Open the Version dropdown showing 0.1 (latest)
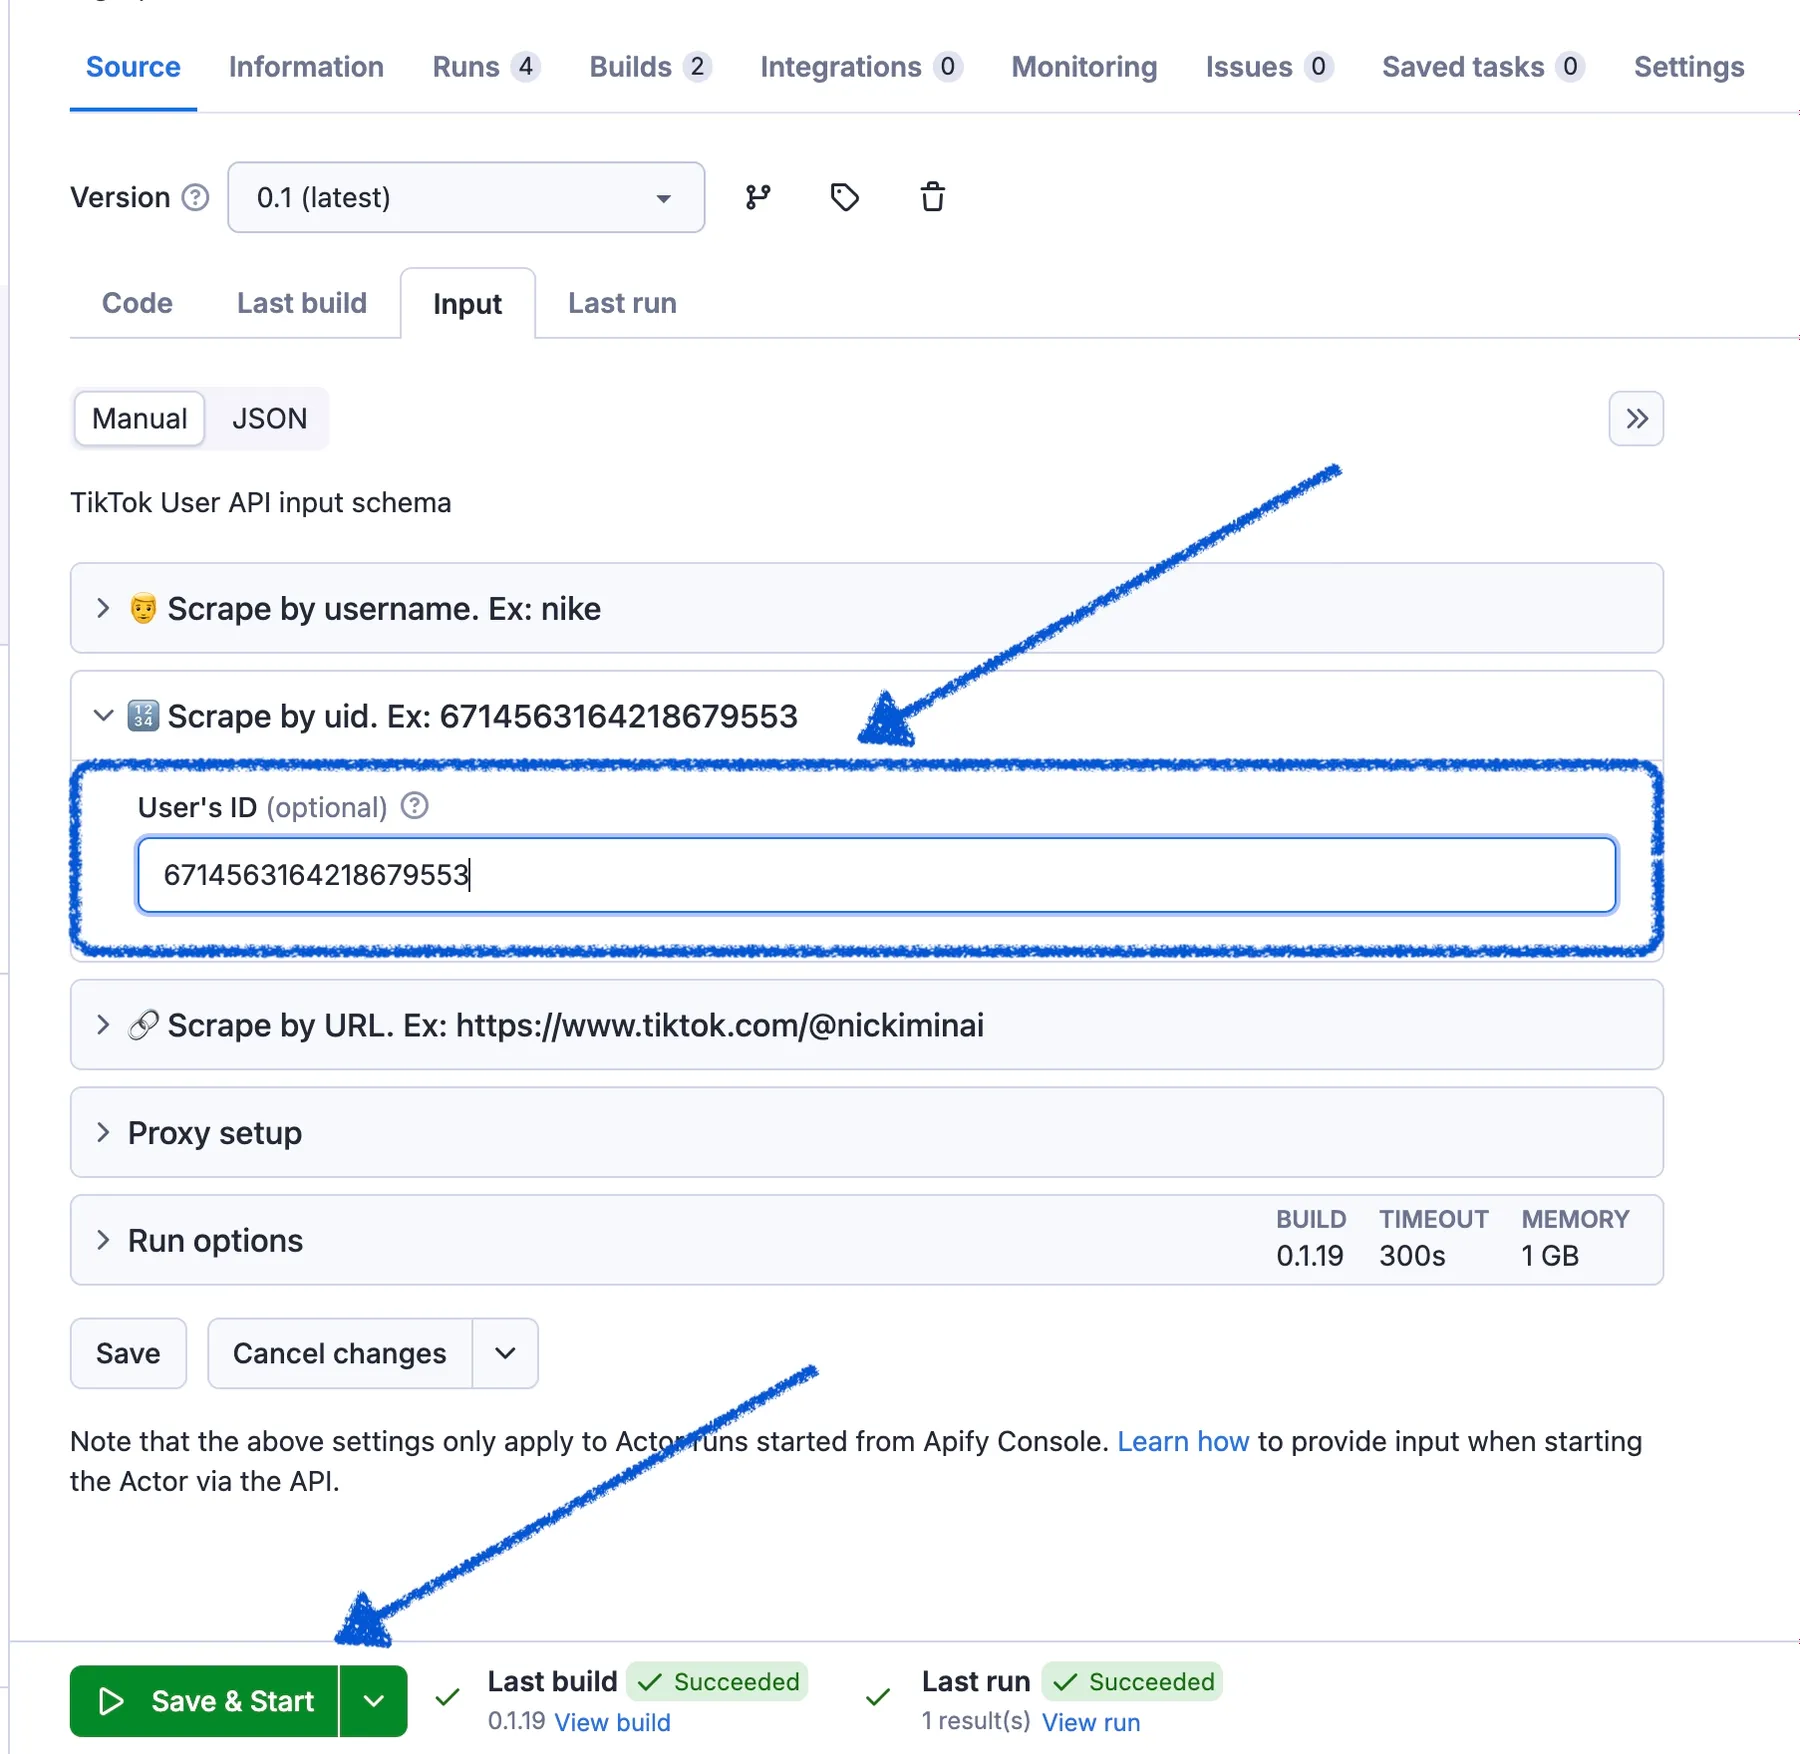1800x1754 pixels. pyautogui.click(x=466, y=198)
